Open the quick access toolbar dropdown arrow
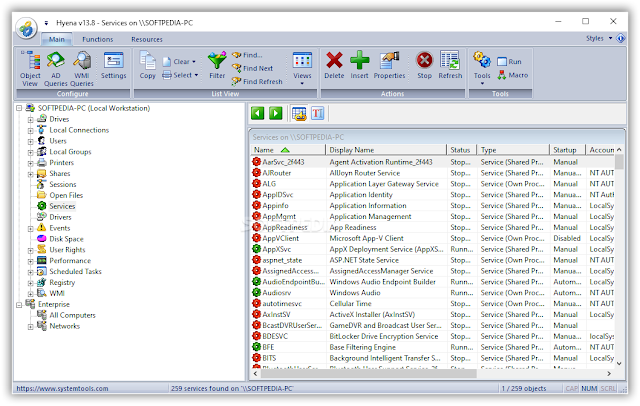Viewport: 640px width, 406px height. (x=46, y=23)
